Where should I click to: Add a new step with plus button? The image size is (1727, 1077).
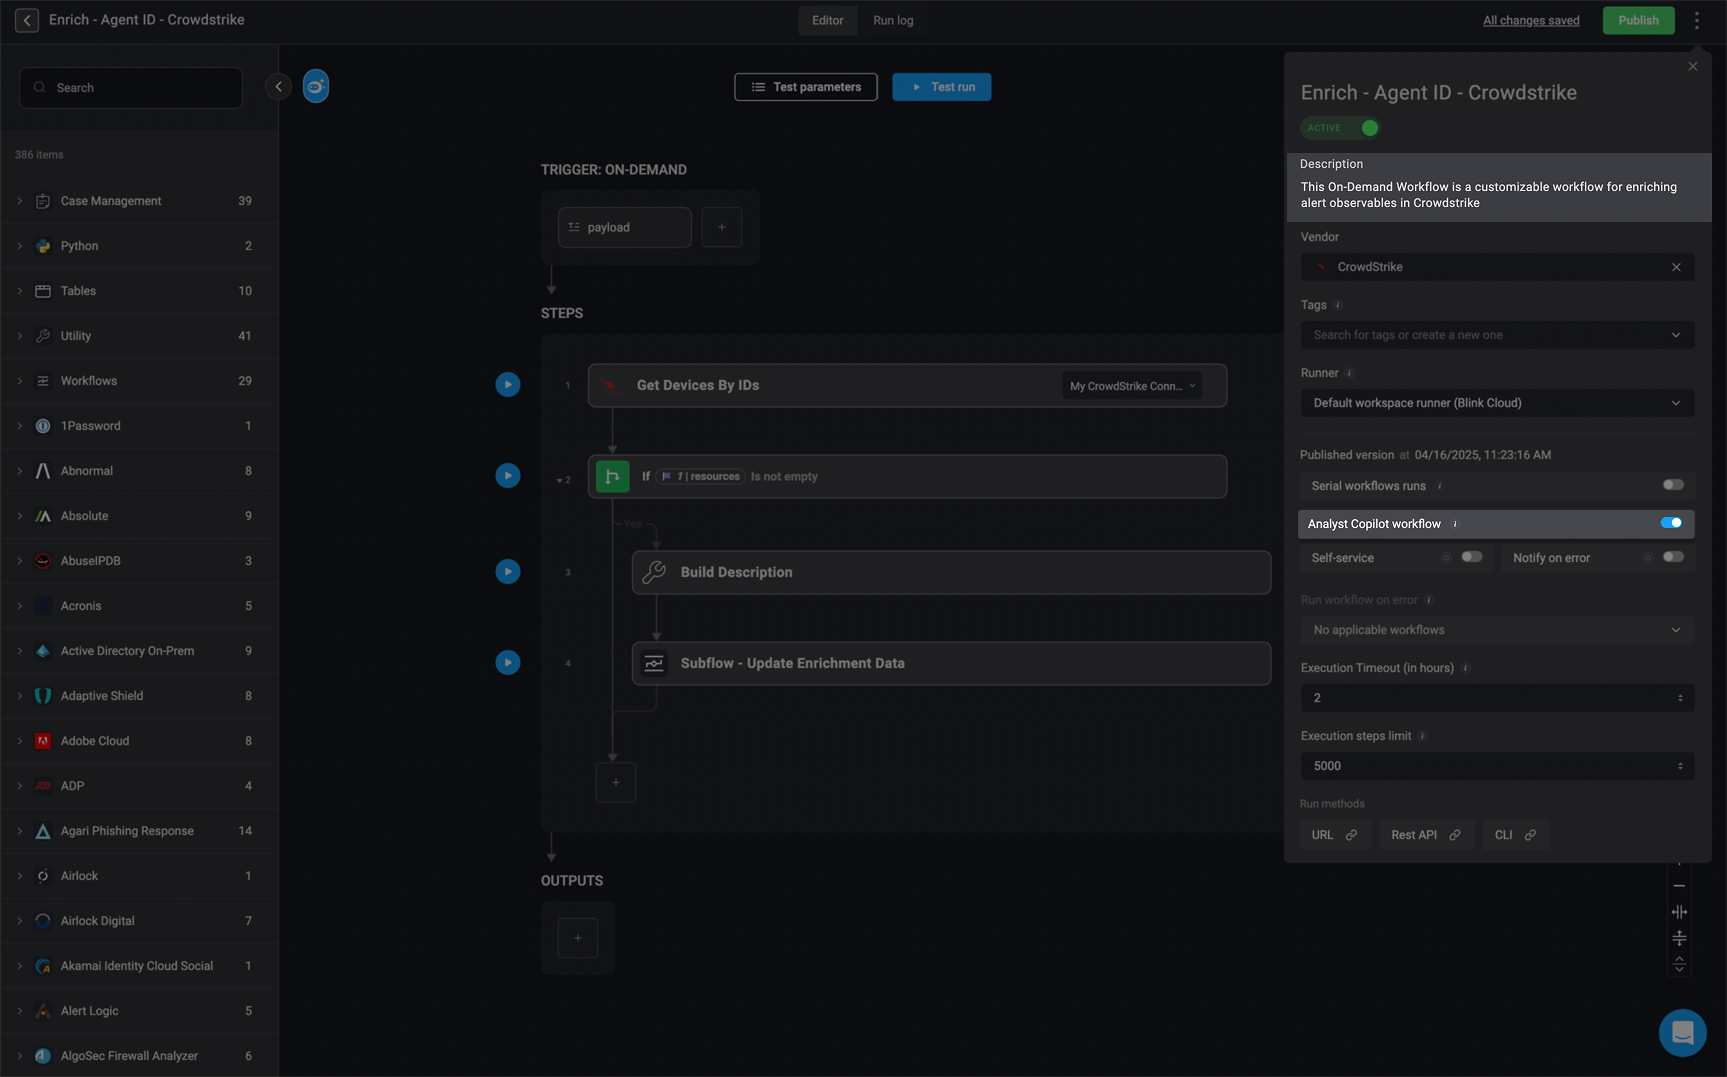[616, 782]
